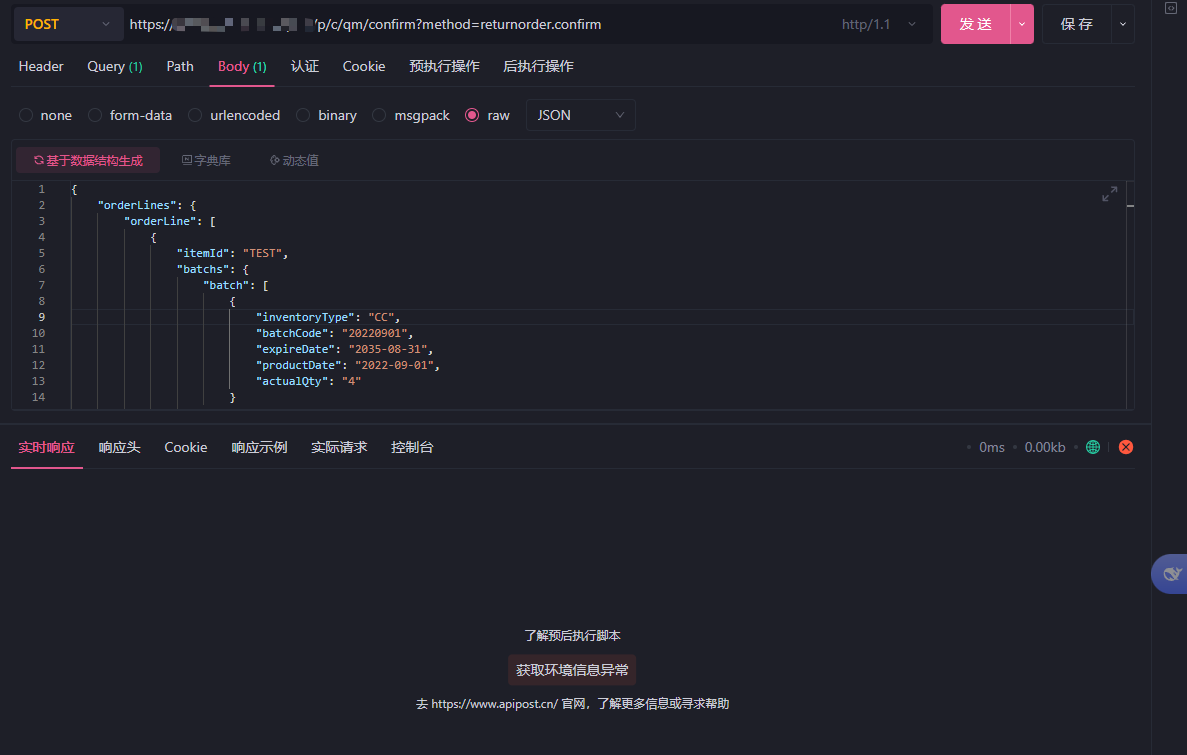Click the red error status icon
This screenshot has width=1187, height=755.
[1126, 447]
